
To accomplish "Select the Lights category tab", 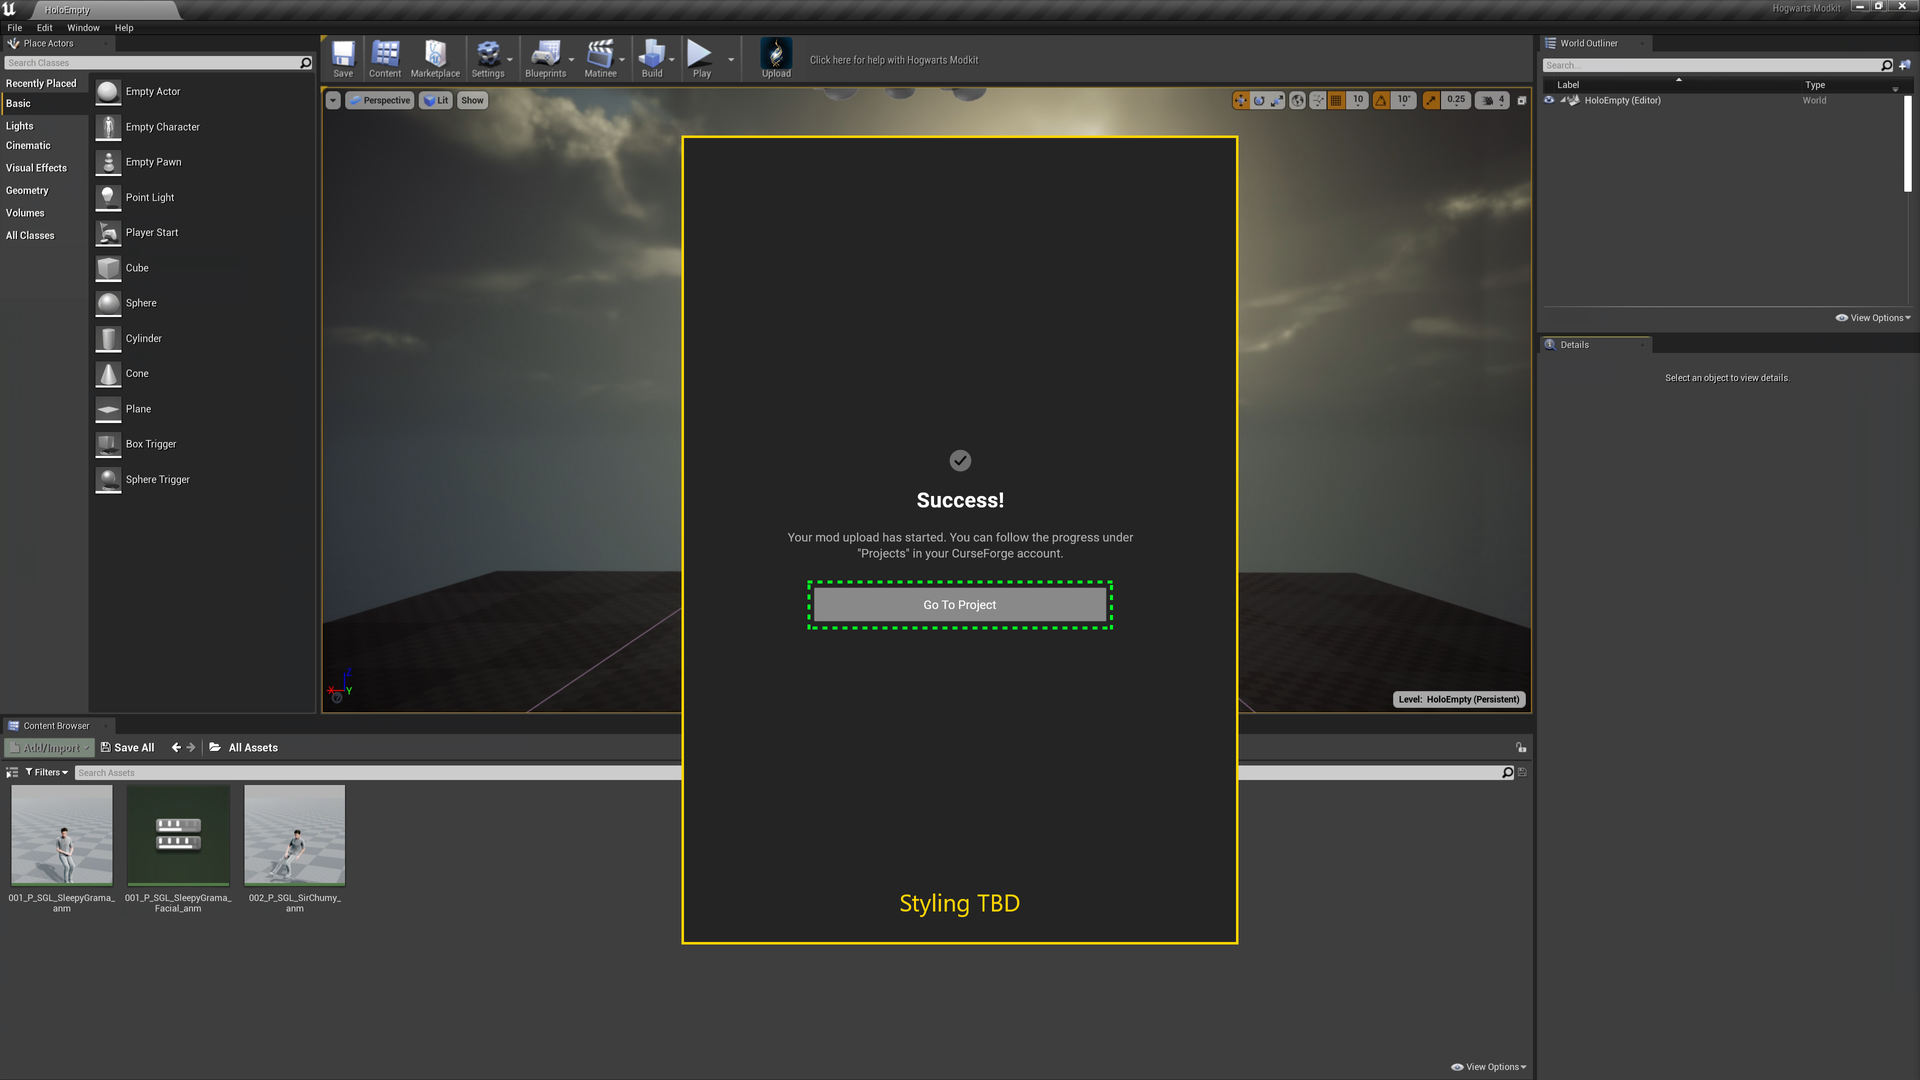I will (x=20, y=126).
